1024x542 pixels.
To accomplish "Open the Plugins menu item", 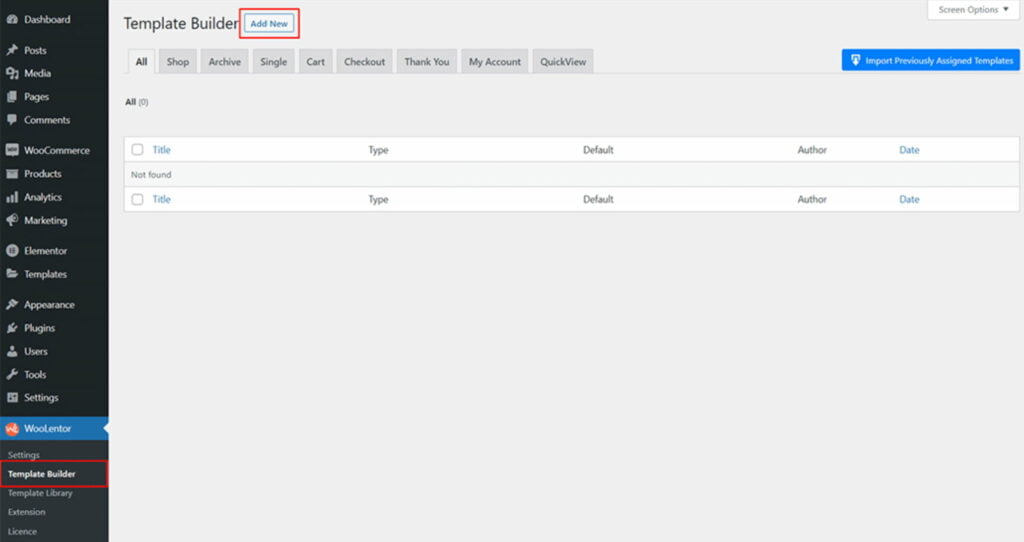I will coord(54,328).
